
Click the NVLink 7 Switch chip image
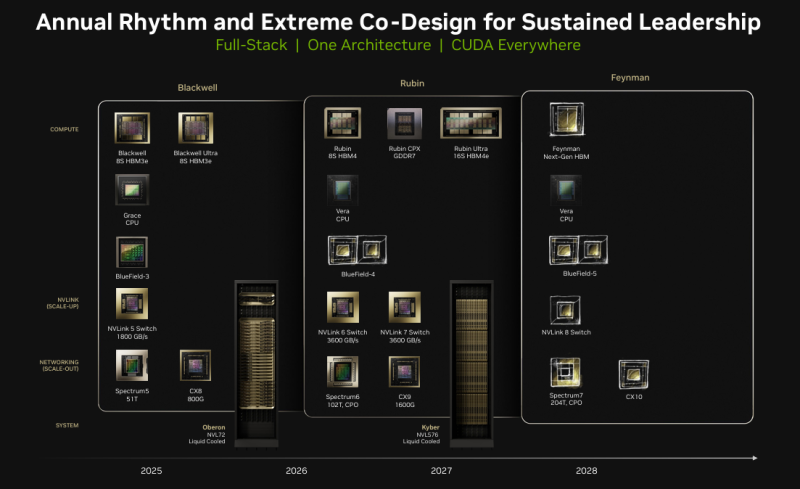(x=405, y=307)
